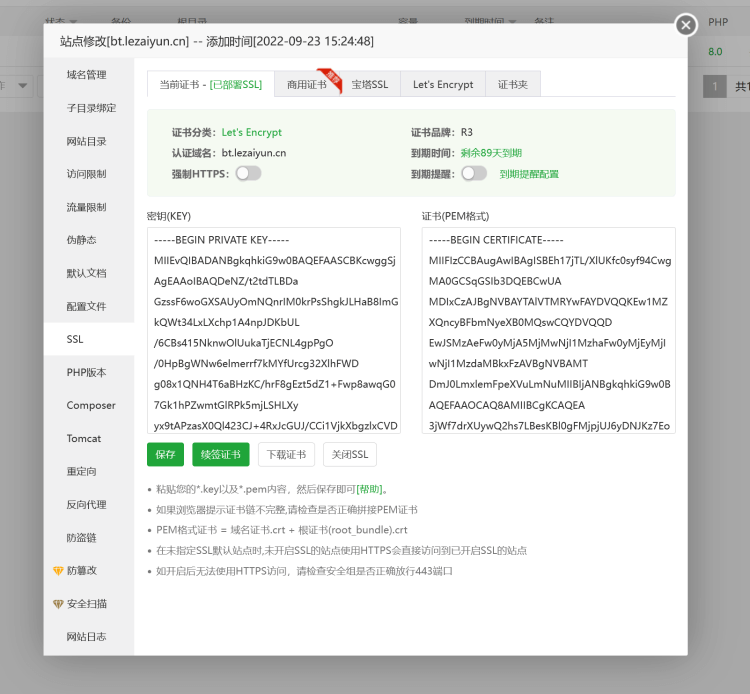The image size is (750, 694).
Task: Click the diamond icon beside 防篡改
Action: click(x=58, y=570)
